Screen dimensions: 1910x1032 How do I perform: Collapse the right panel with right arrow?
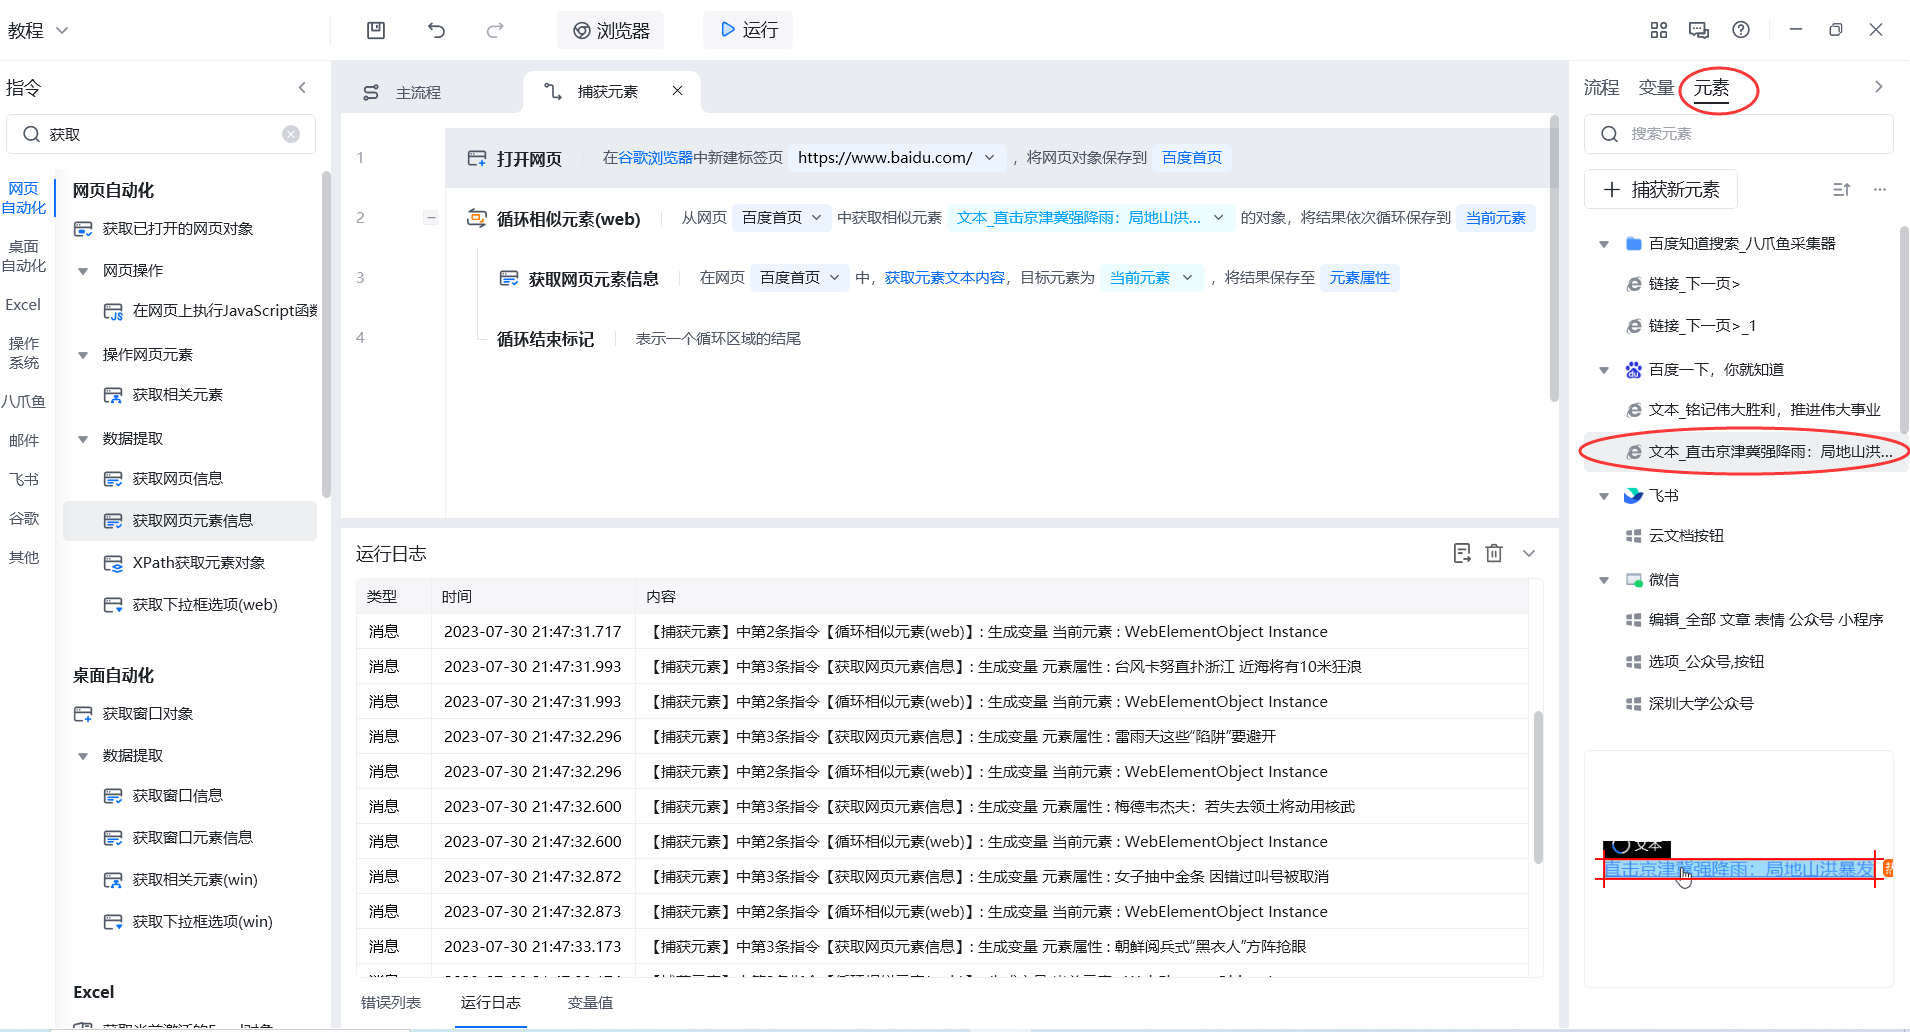point(1879,87)
